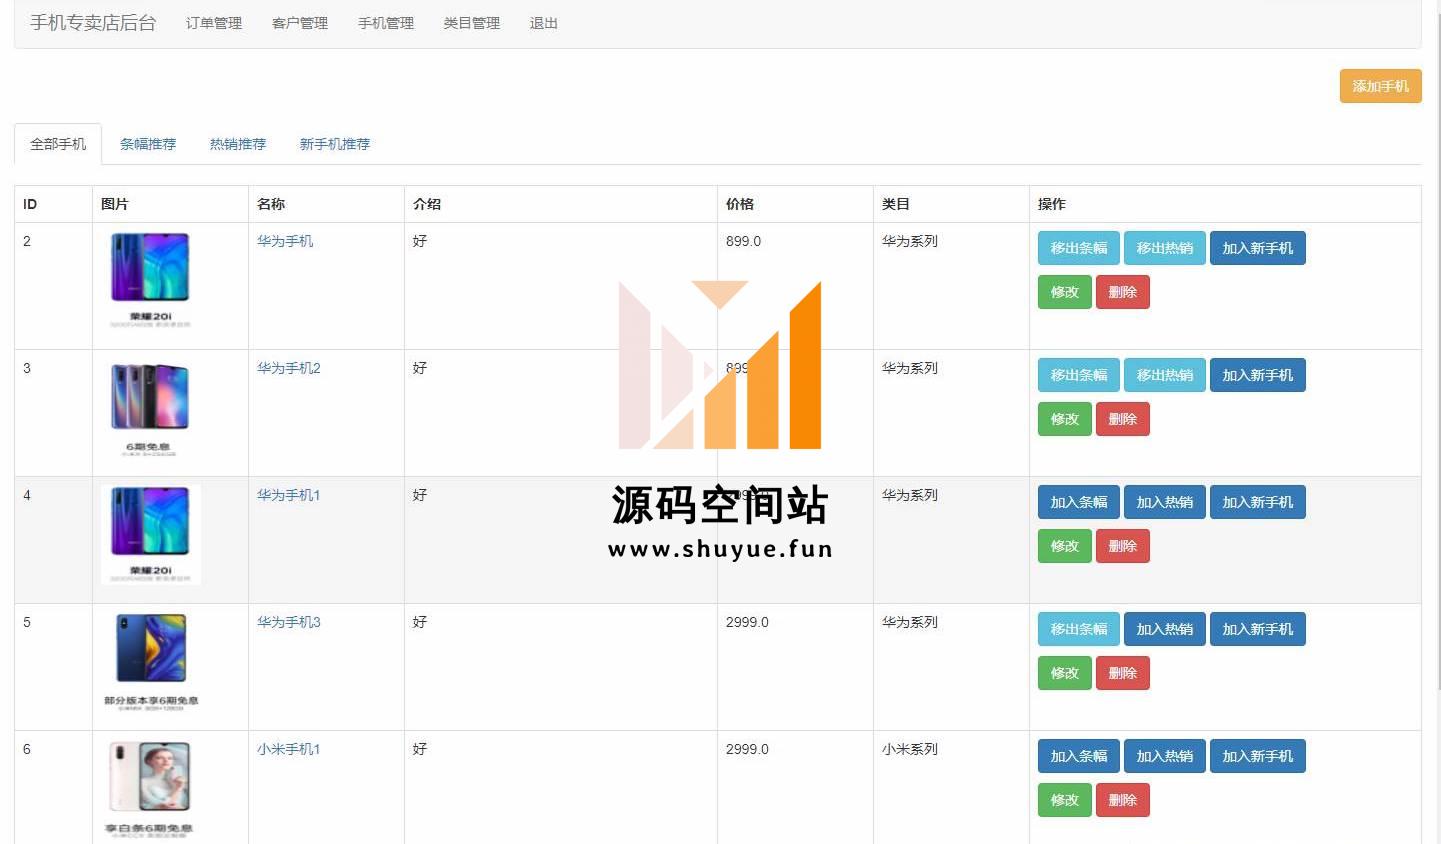This screenshot has width=1441, height=844.
Task: Click the 添加手机 button
Action: click(x=1380, y=86)
